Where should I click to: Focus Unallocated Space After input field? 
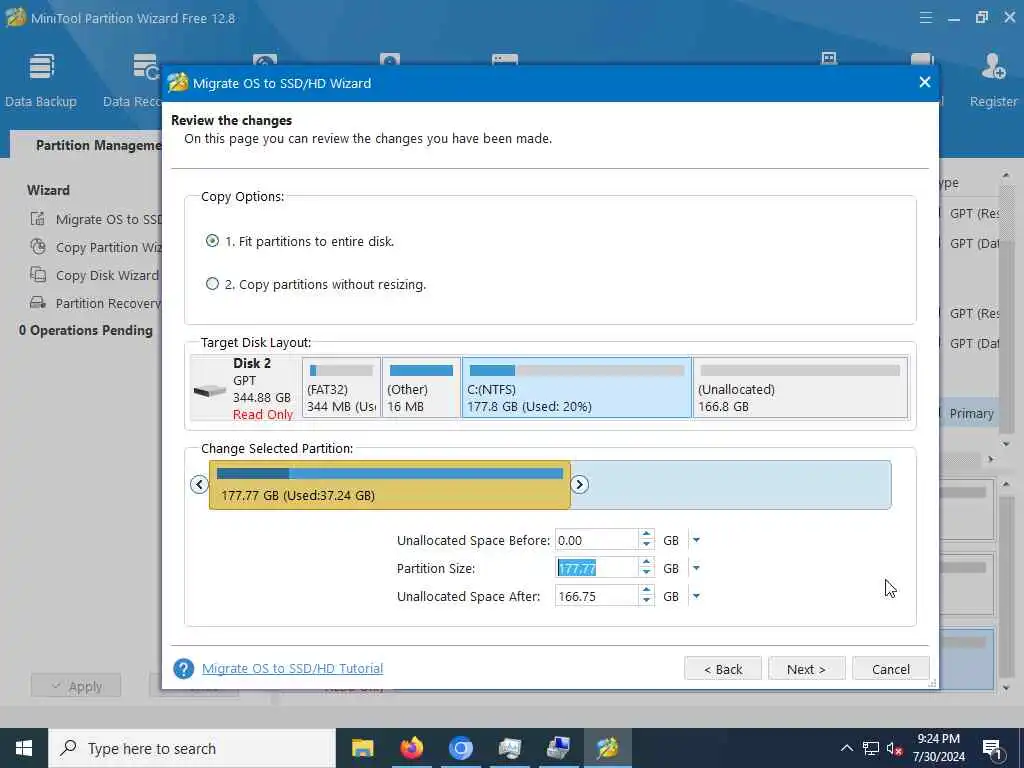pos(596,596)
